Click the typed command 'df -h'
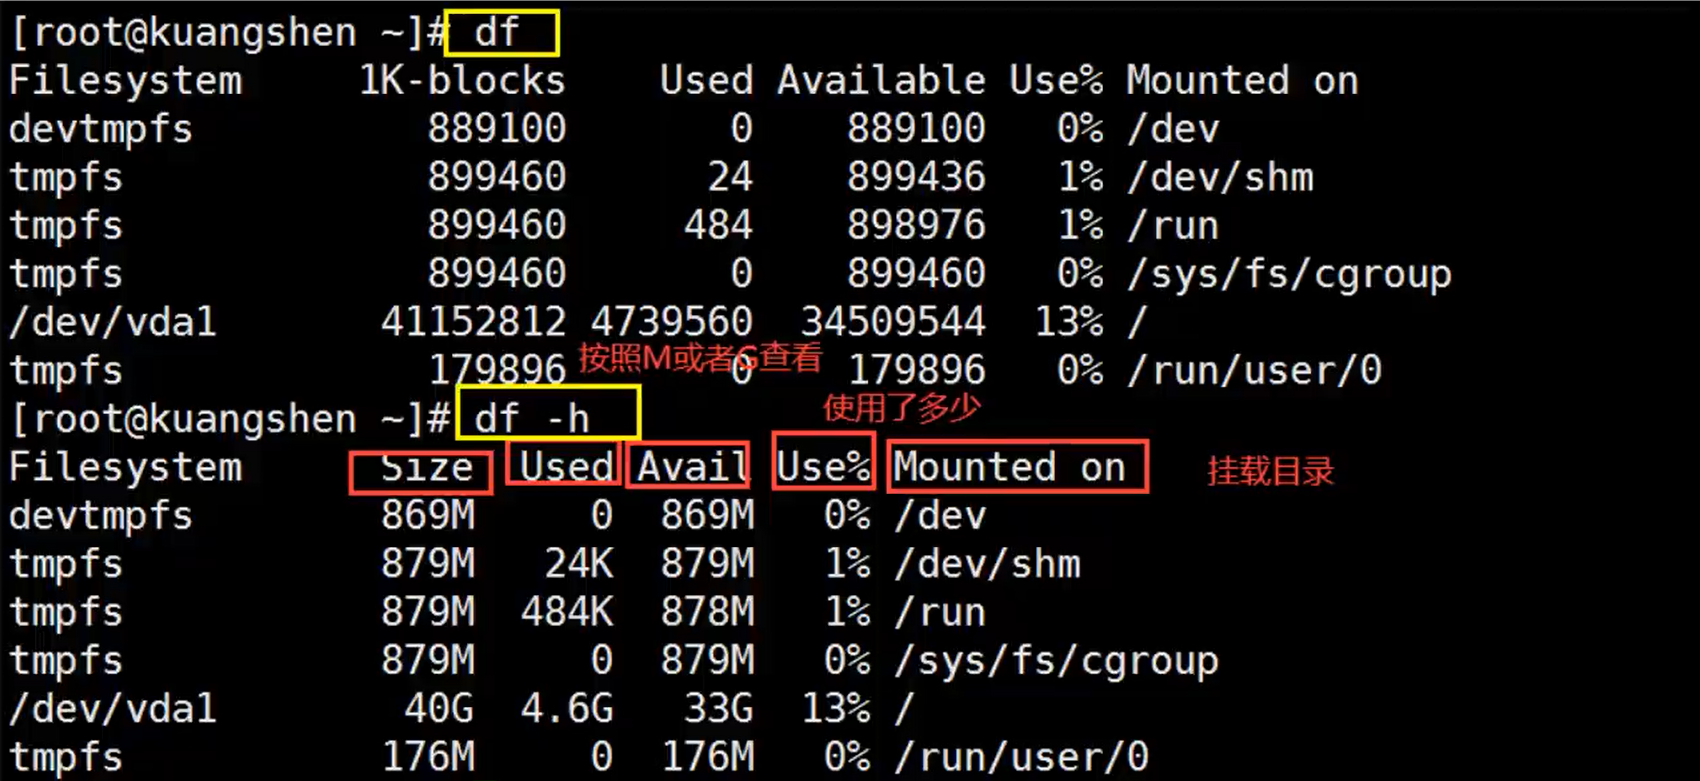 (x=532, y=419)
